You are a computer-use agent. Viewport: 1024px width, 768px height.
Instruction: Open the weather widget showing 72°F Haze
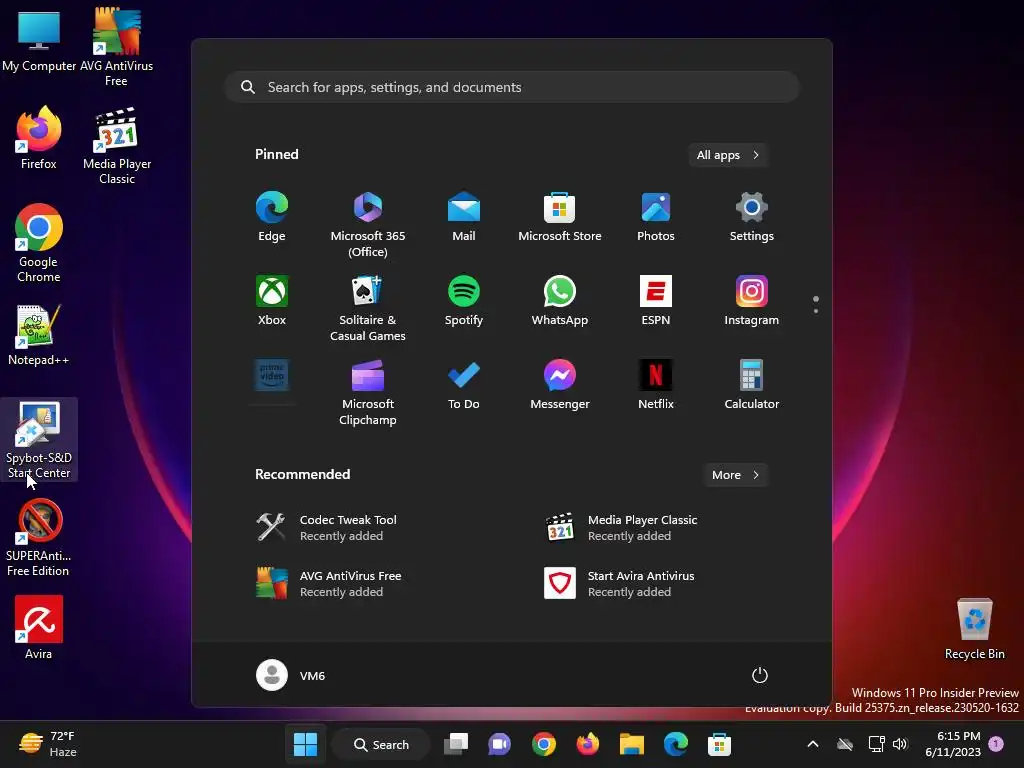tap(49, 744)
